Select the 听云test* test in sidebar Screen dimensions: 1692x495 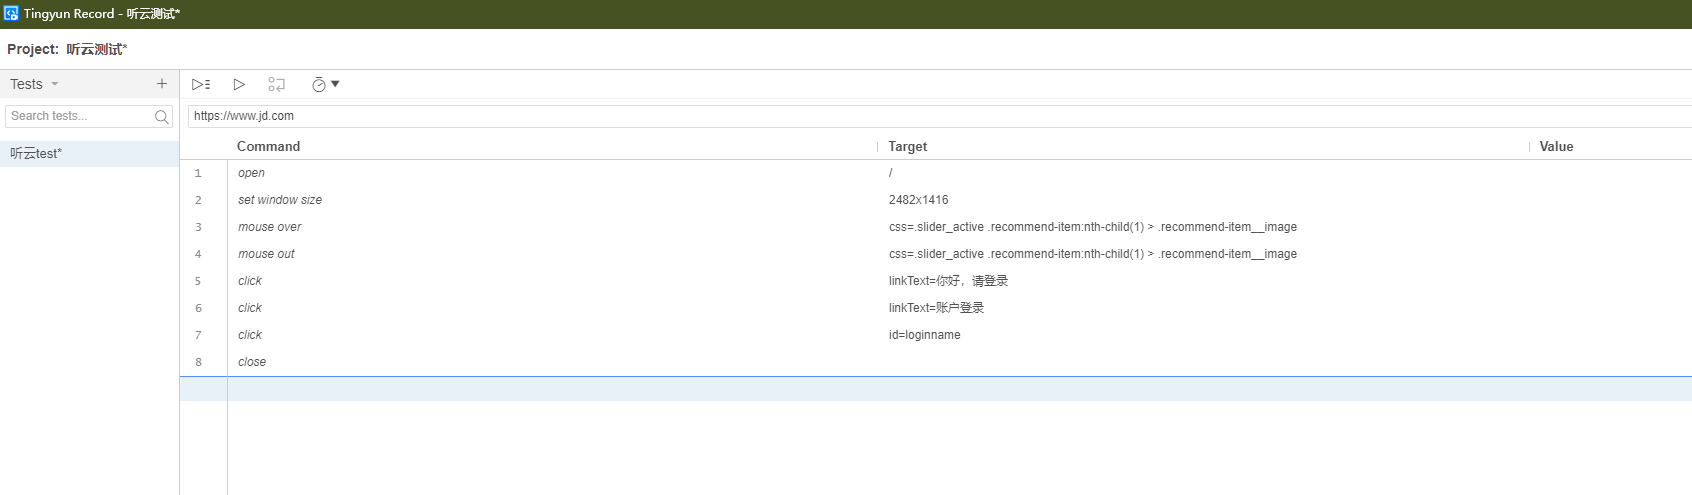(x=37, y=154)
